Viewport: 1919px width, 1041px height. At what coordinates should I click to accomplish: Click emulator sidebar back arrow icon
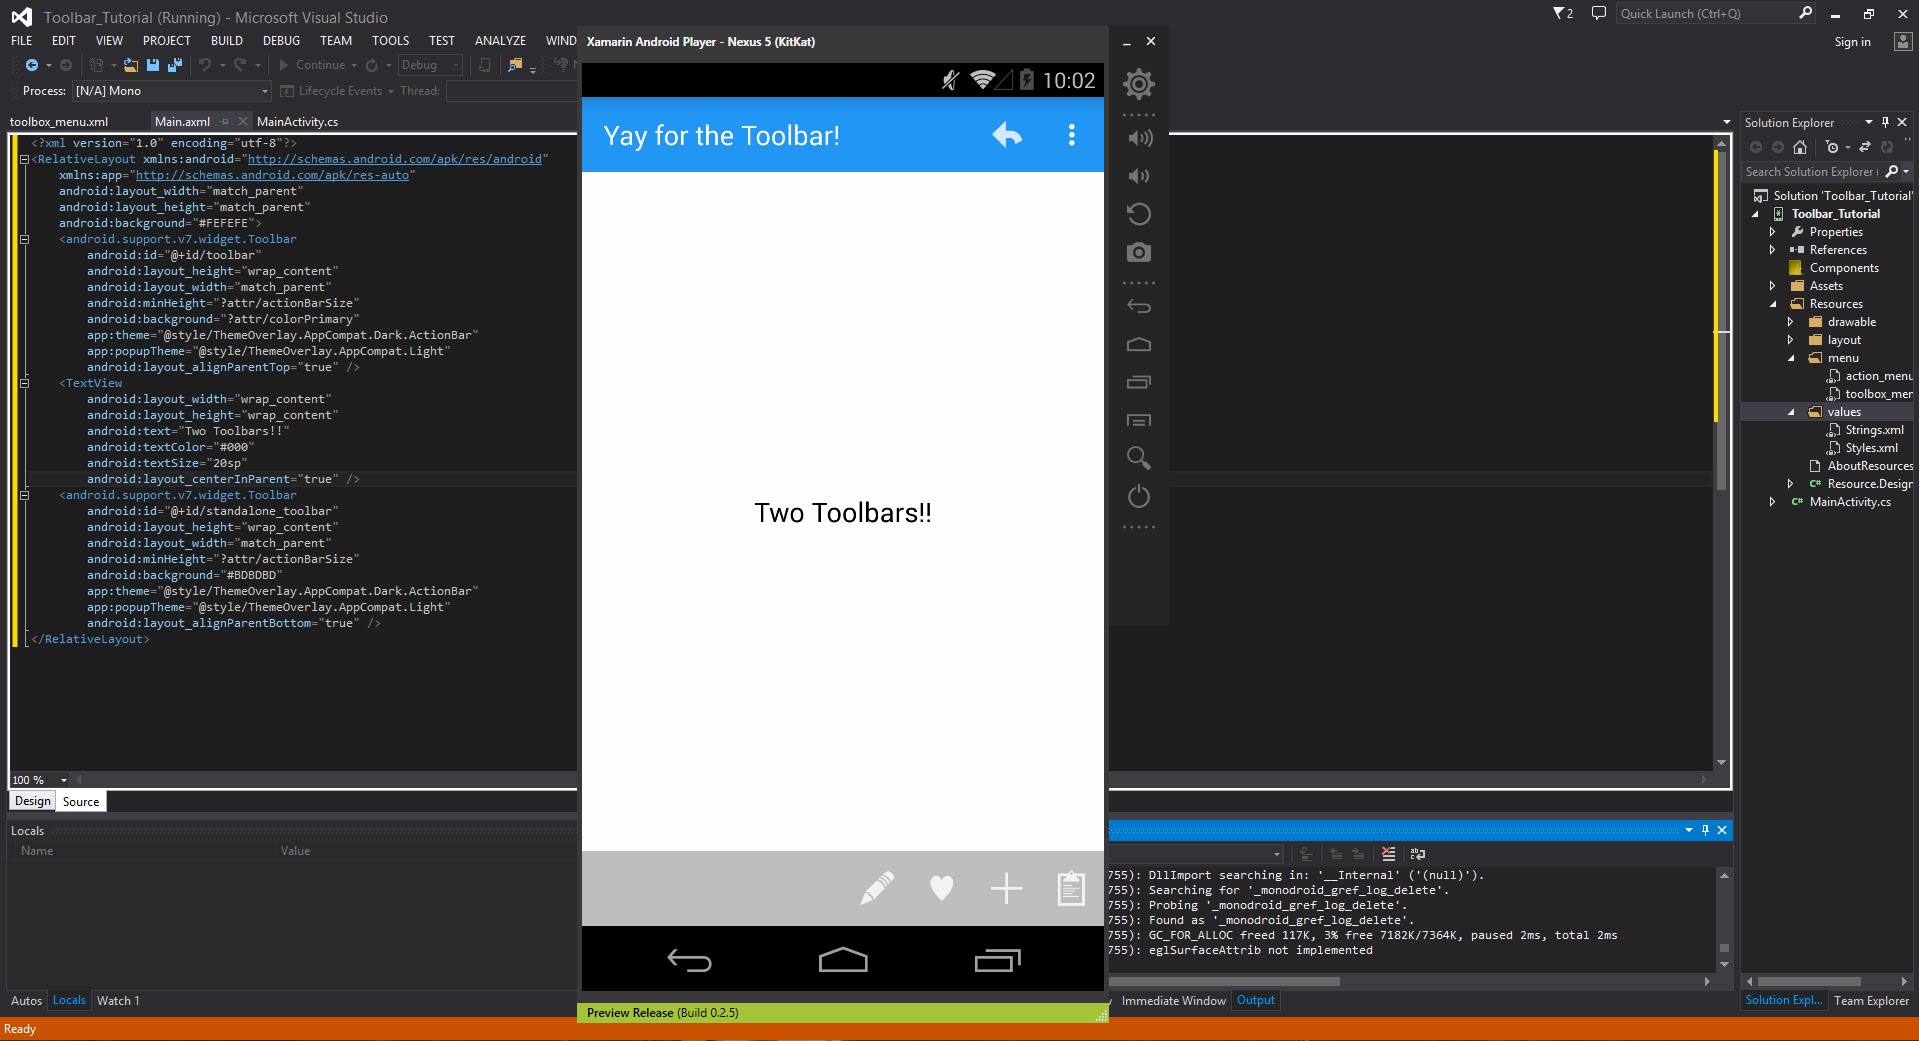(1138, 307)
